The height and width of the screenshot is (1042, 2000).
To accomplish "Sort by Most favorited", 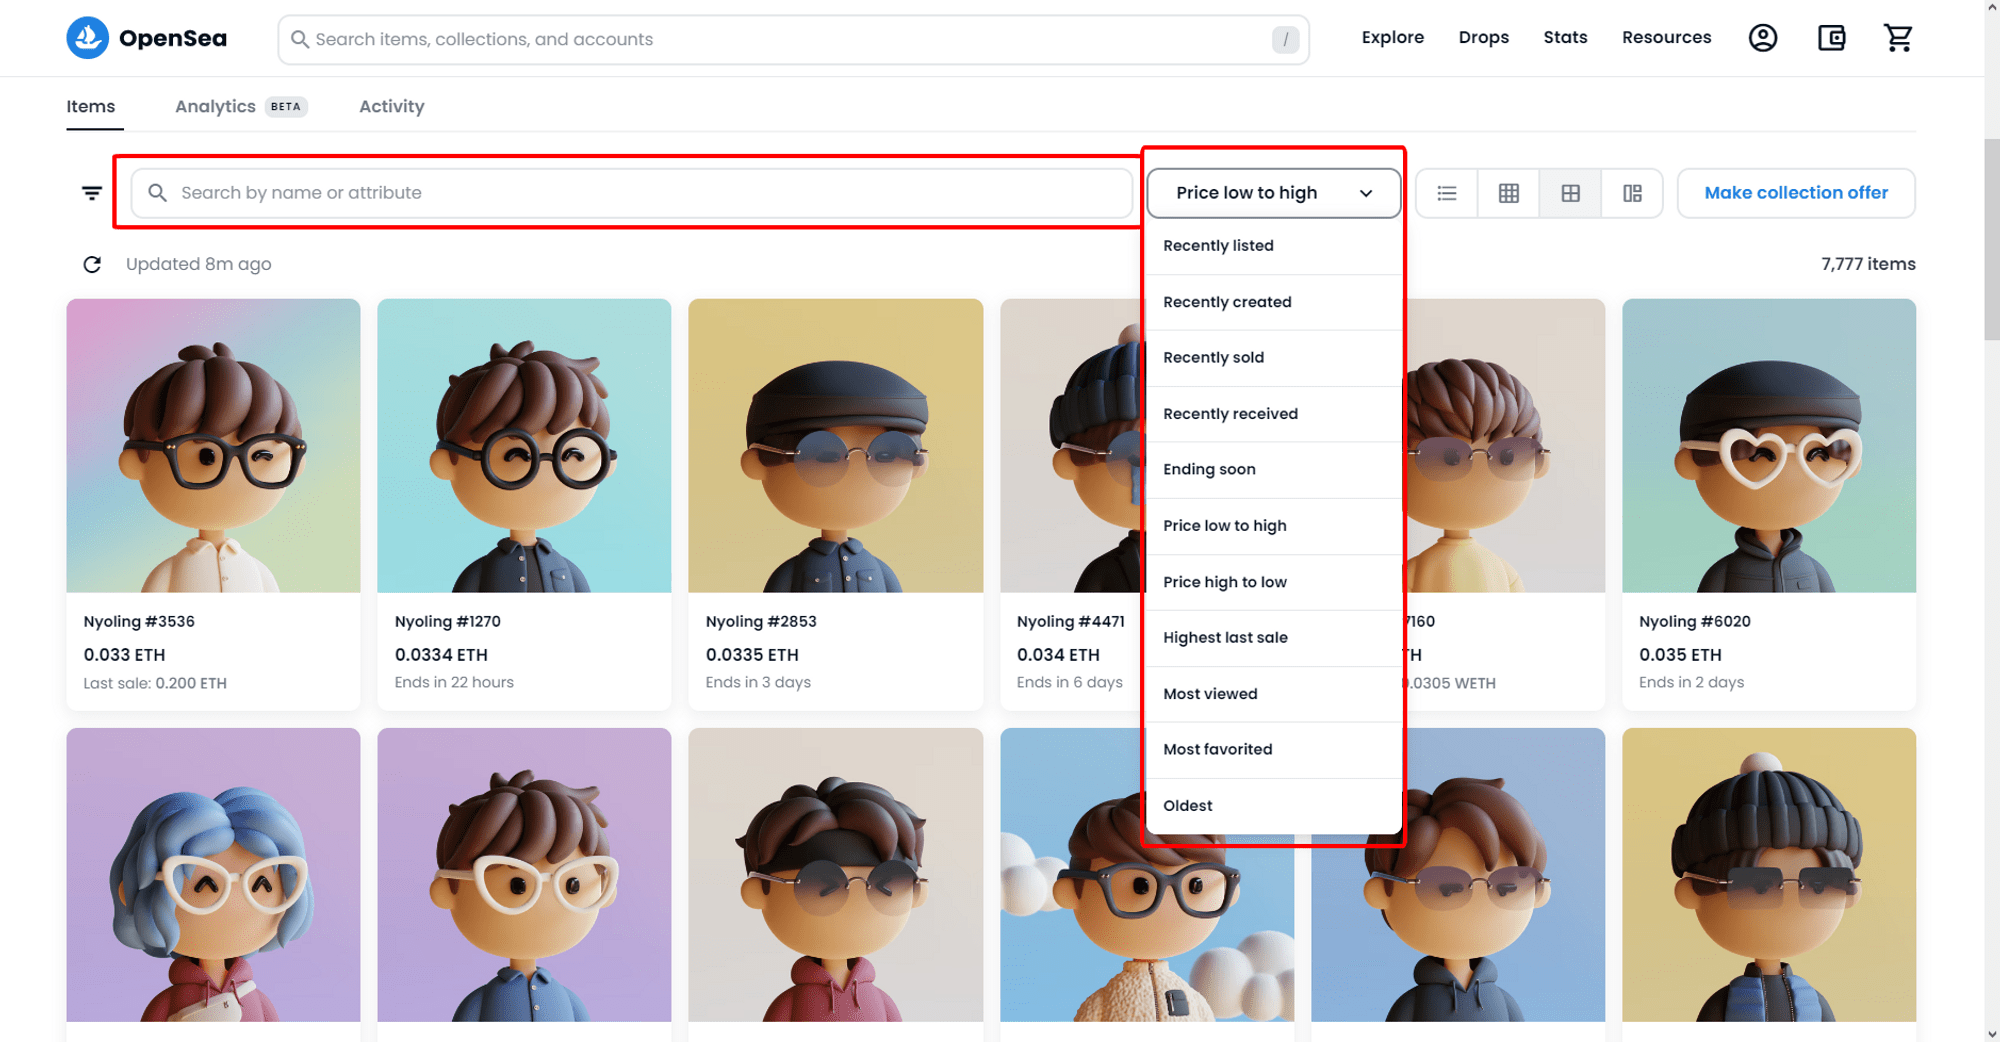I will pos(1218,750).
